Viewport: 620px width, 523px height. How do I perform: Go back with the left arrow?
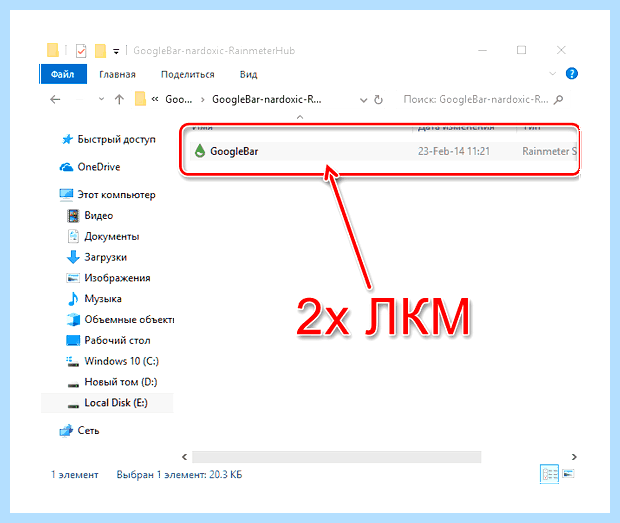tap(55, 99)
